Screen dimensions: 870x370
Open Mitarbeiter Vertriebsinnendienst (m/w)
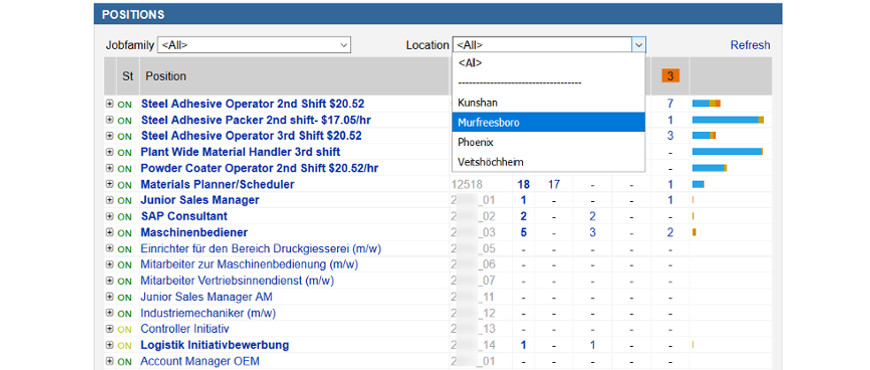pos(237,281)
